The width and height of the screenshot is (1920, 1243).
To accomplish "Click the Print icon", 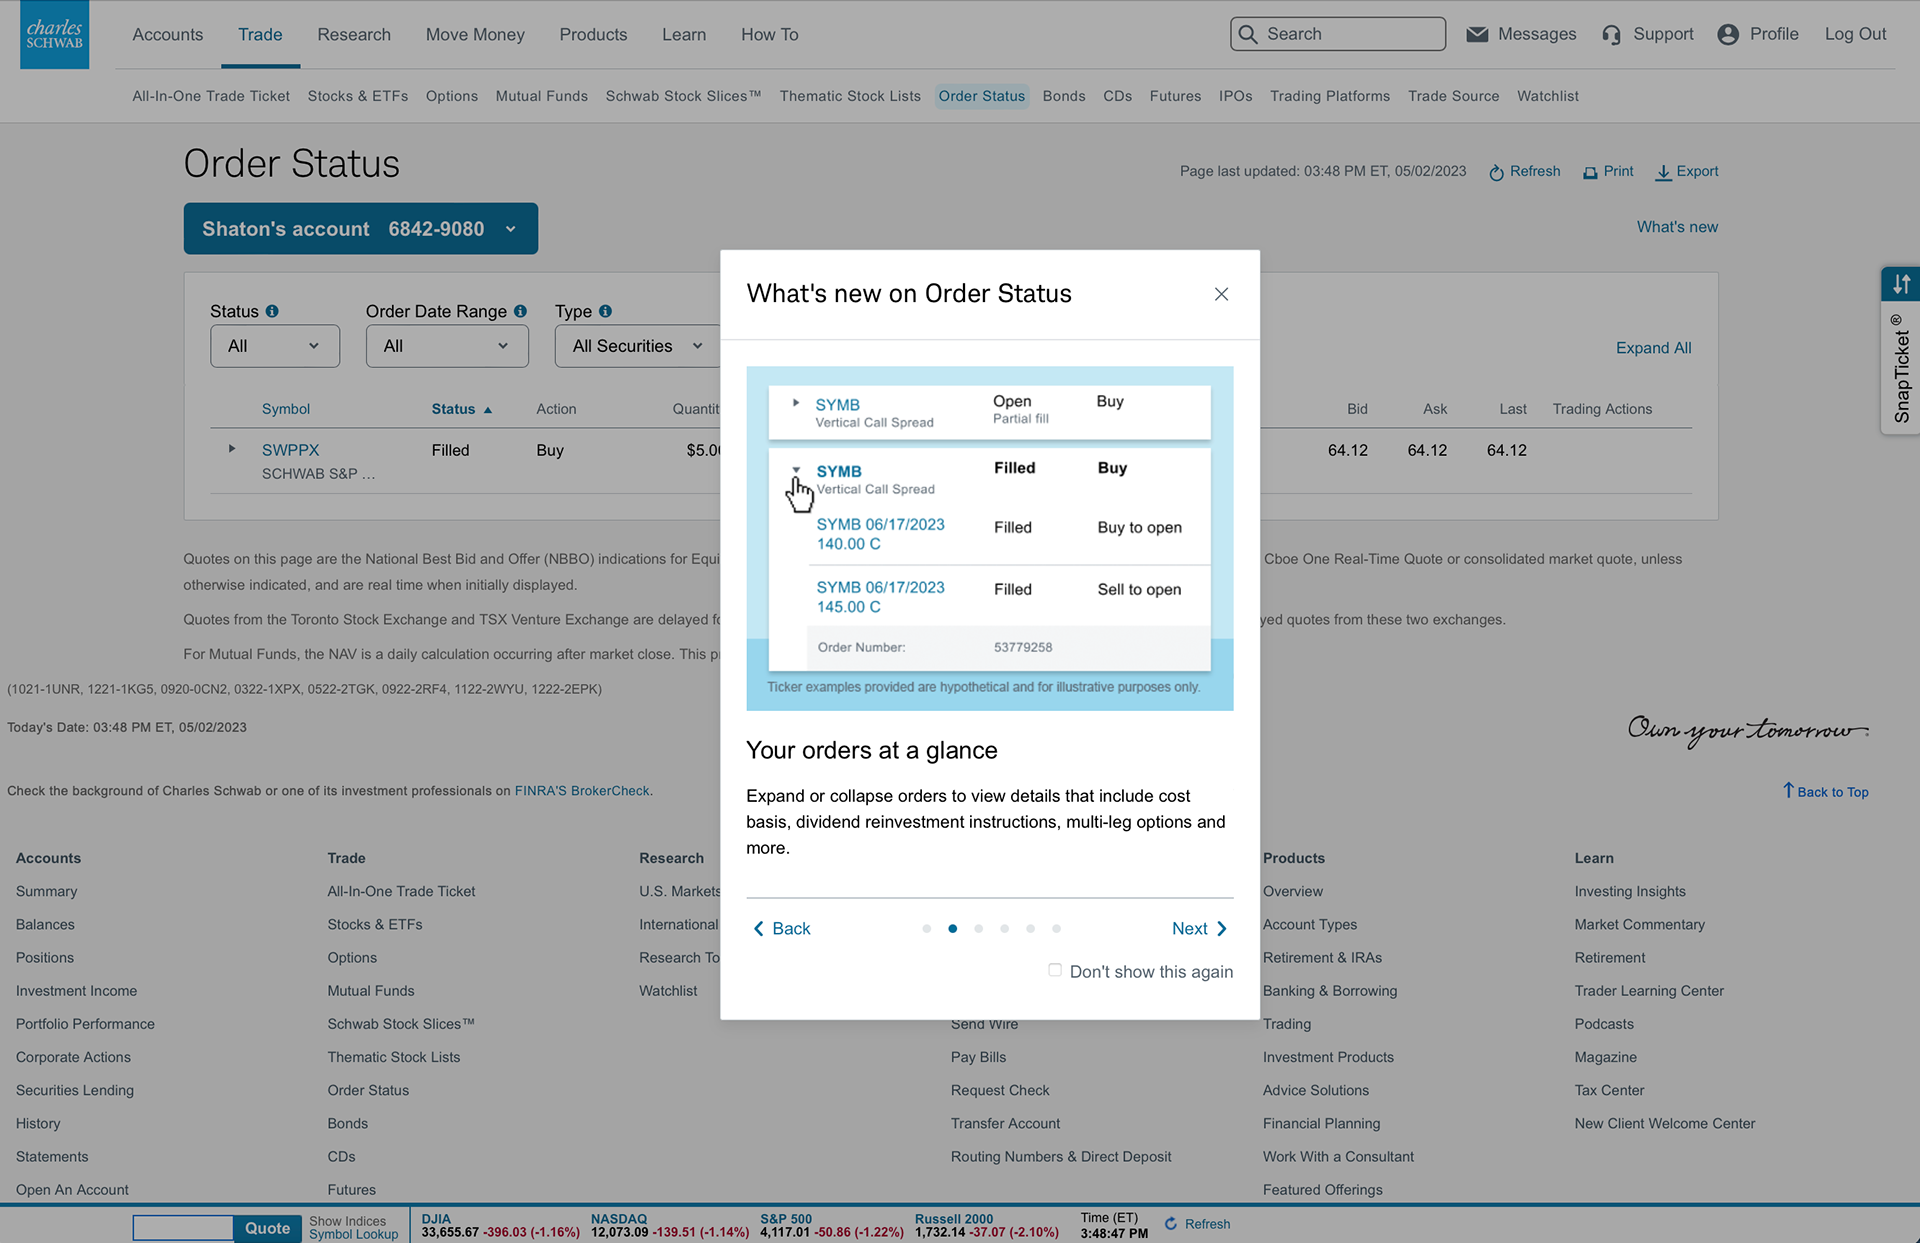I will pyautogui.click(x=1590, y=172).
